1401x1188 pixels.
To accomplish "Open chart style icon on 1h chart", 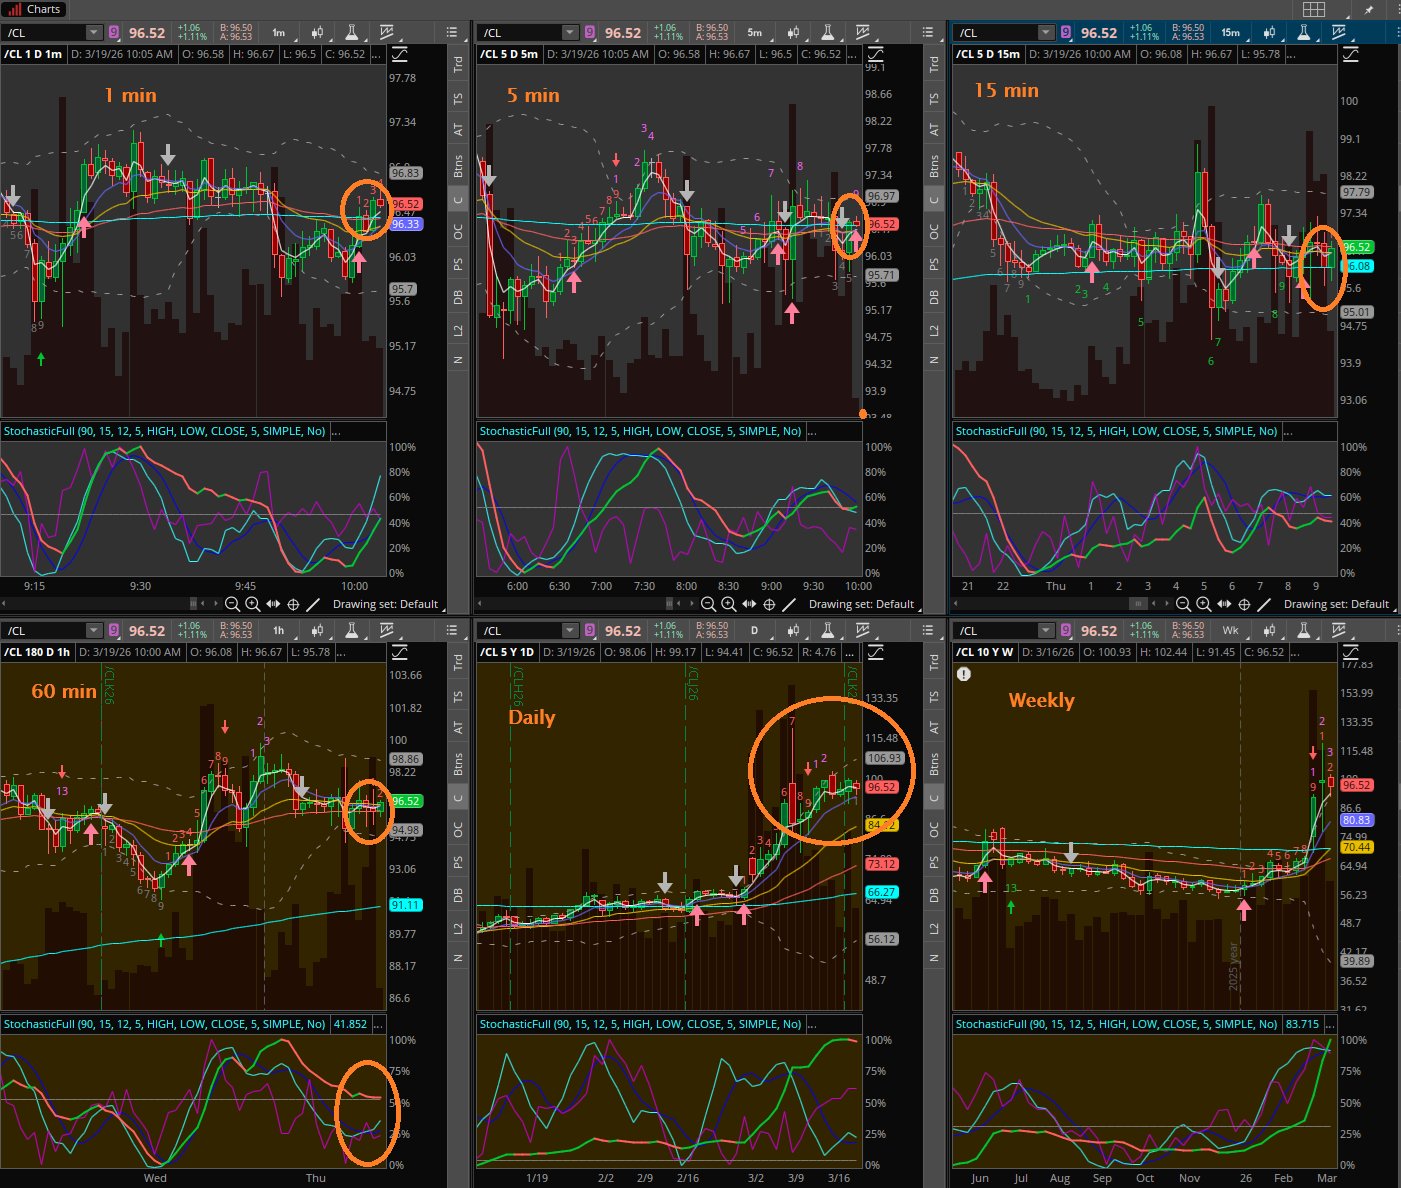I will click(317, 631).
